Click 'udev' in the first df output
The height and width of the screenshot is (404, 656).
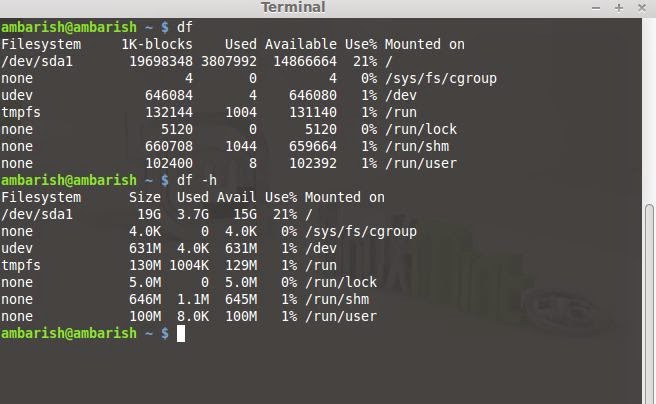click(17, 95)
